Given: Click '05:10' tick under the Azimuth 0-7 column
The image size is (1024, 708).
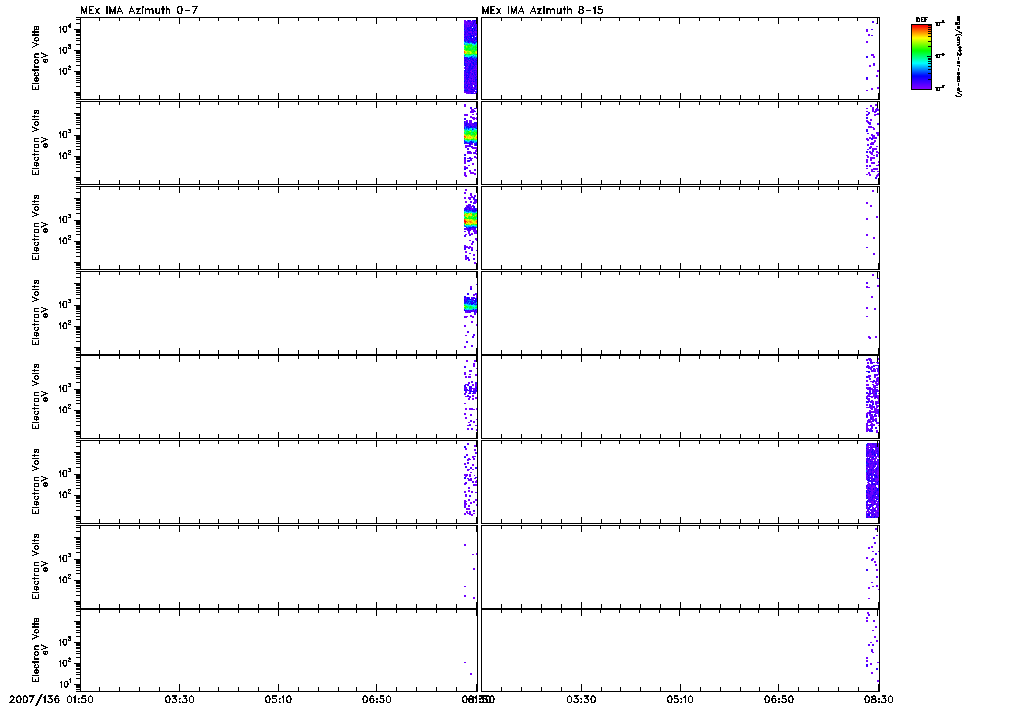Looking at the screenshot, I should (278, 700).
